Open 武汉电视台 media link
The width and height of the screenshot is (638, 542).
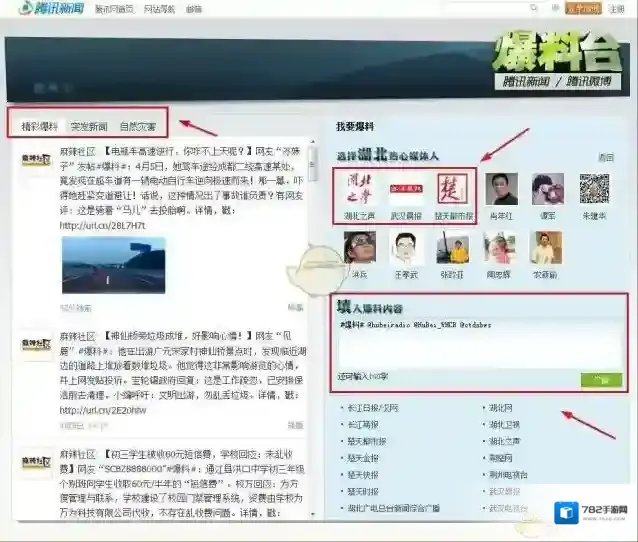[508, 508]
